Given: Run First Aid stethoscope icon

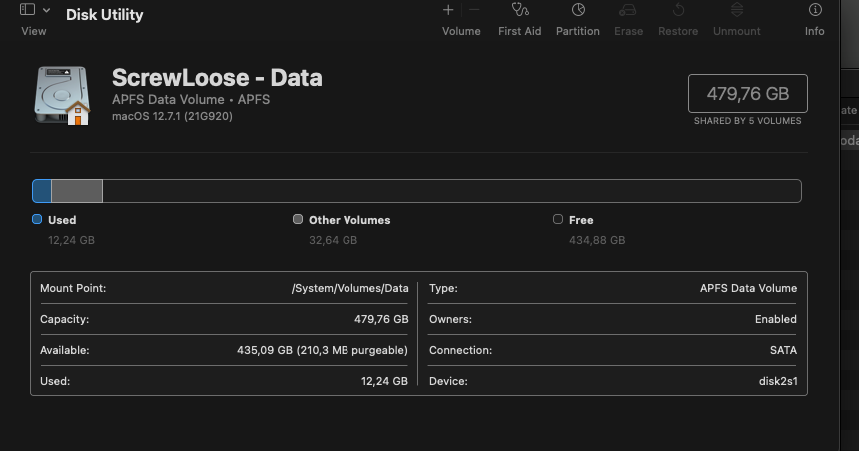Looking at the screenshot, I should click(519, 10).
